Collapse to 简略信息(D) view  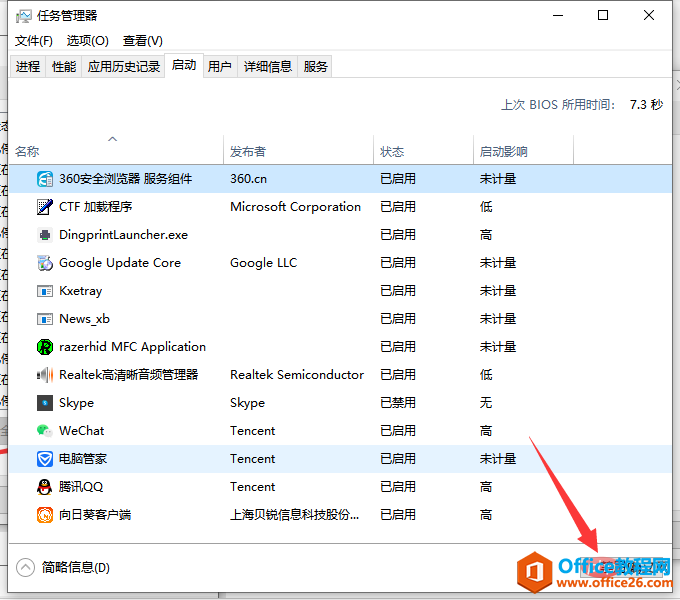click(63, 567)
